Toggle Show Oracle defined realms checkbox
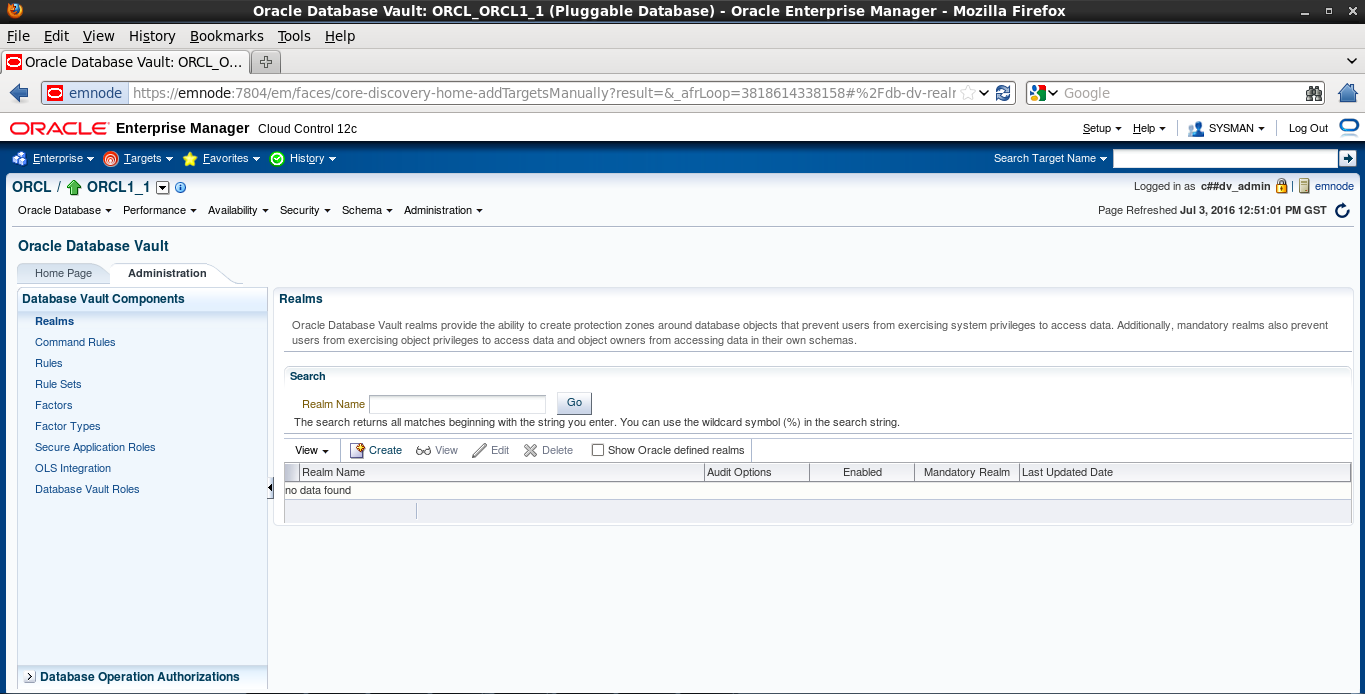This screenshot has width=1365, height=694. (x=598, y=450)
